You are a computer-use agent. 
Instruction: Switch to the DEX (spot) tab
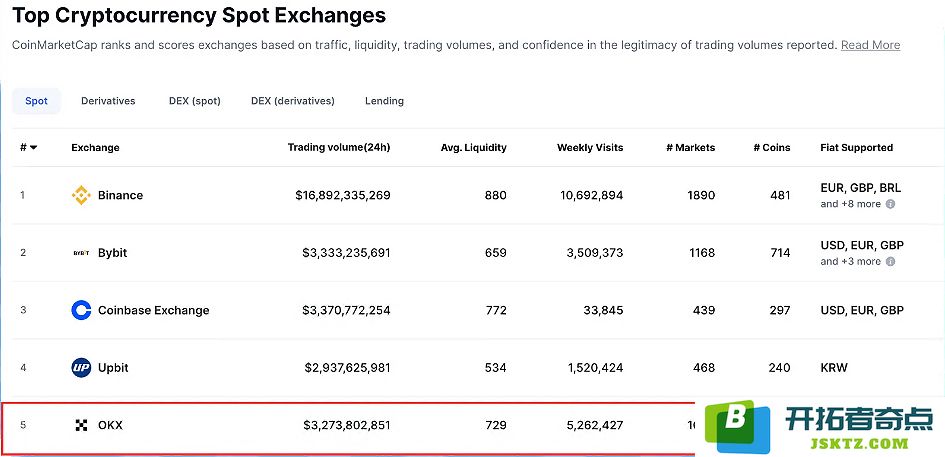coord(195,101)
